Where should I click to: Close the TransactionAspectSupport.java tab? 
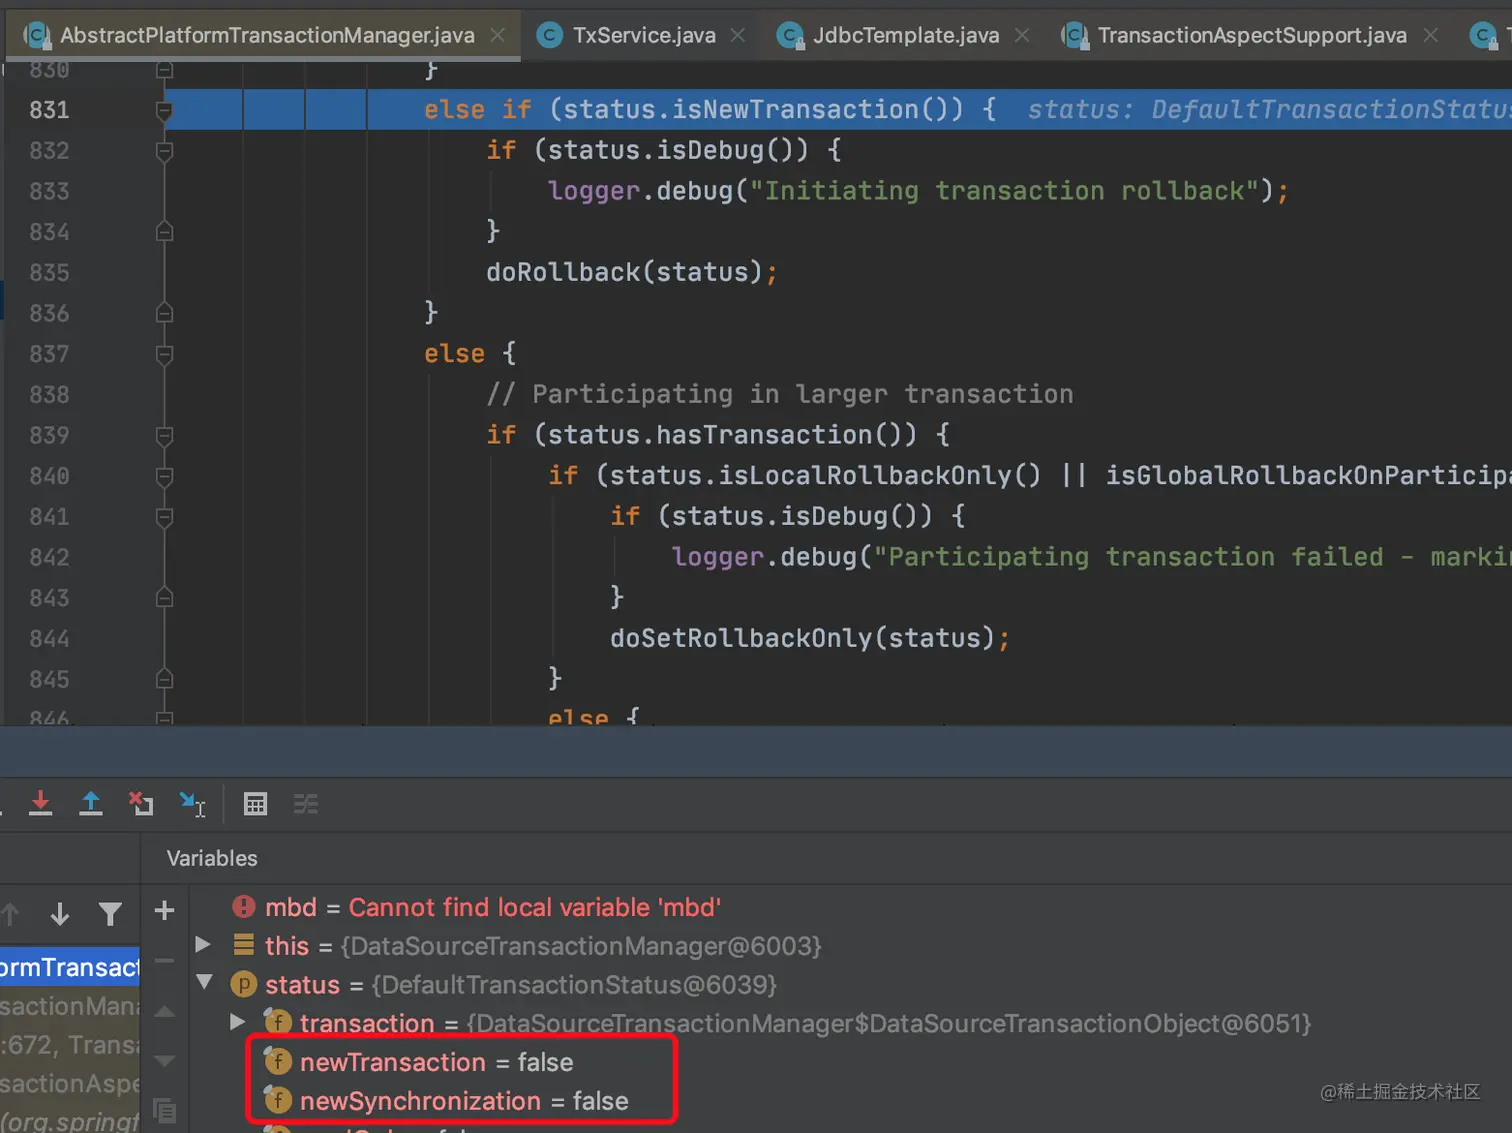coord(1431,35)
